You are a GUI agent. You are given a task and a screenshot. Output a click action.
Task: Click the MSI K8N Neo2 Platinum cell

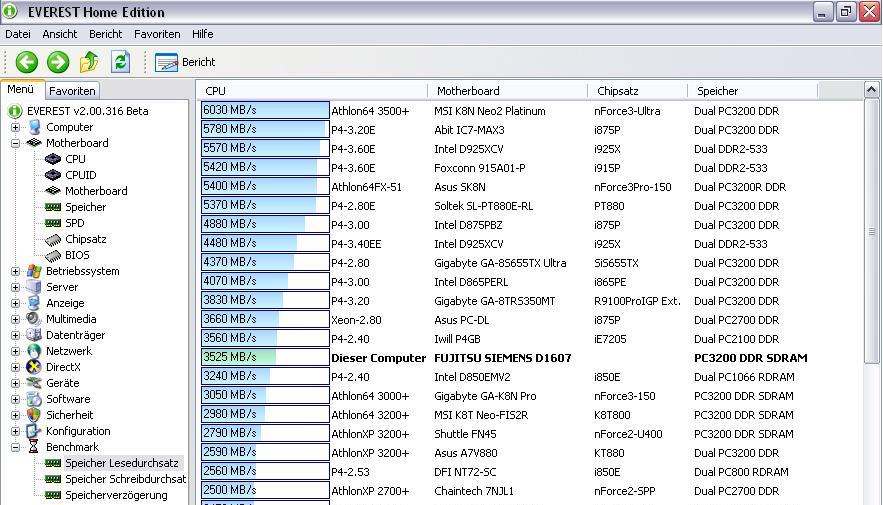click(x=489, y=111)
